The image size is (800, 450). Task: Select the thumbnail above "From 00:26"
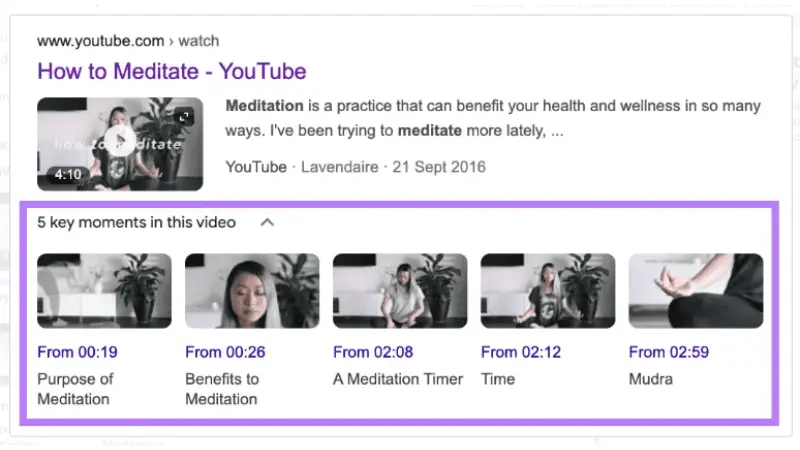click(252, 291)
